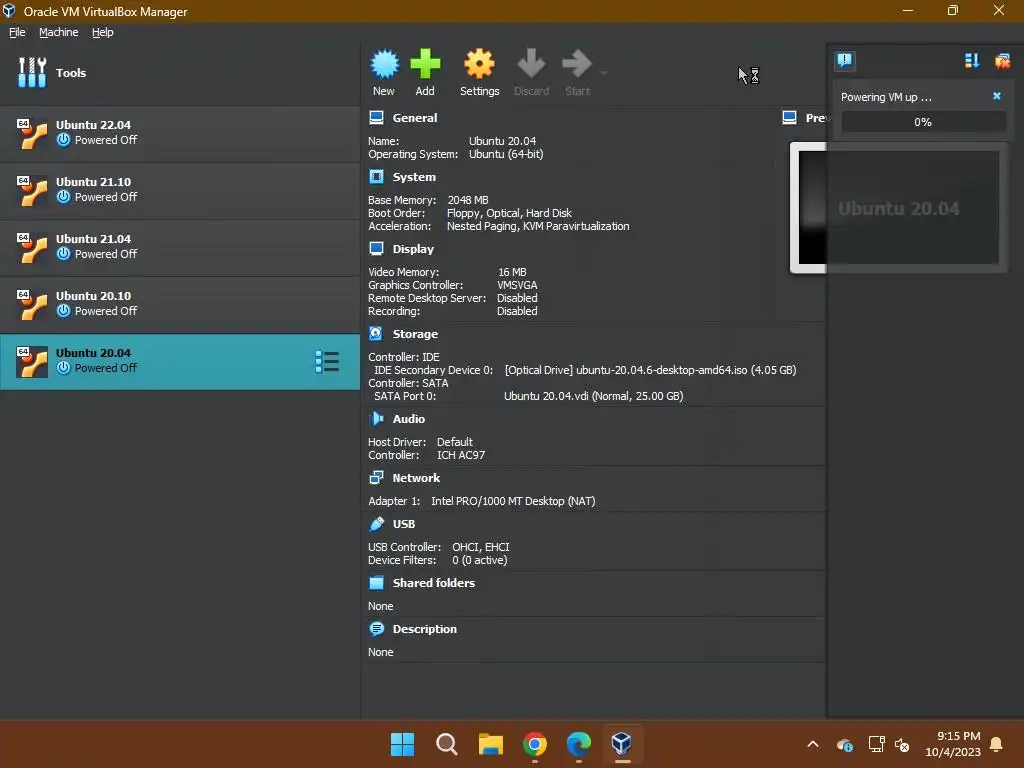Open the Machine menu
Viewport: 1024px width, 768px height.
pos(58,32)
